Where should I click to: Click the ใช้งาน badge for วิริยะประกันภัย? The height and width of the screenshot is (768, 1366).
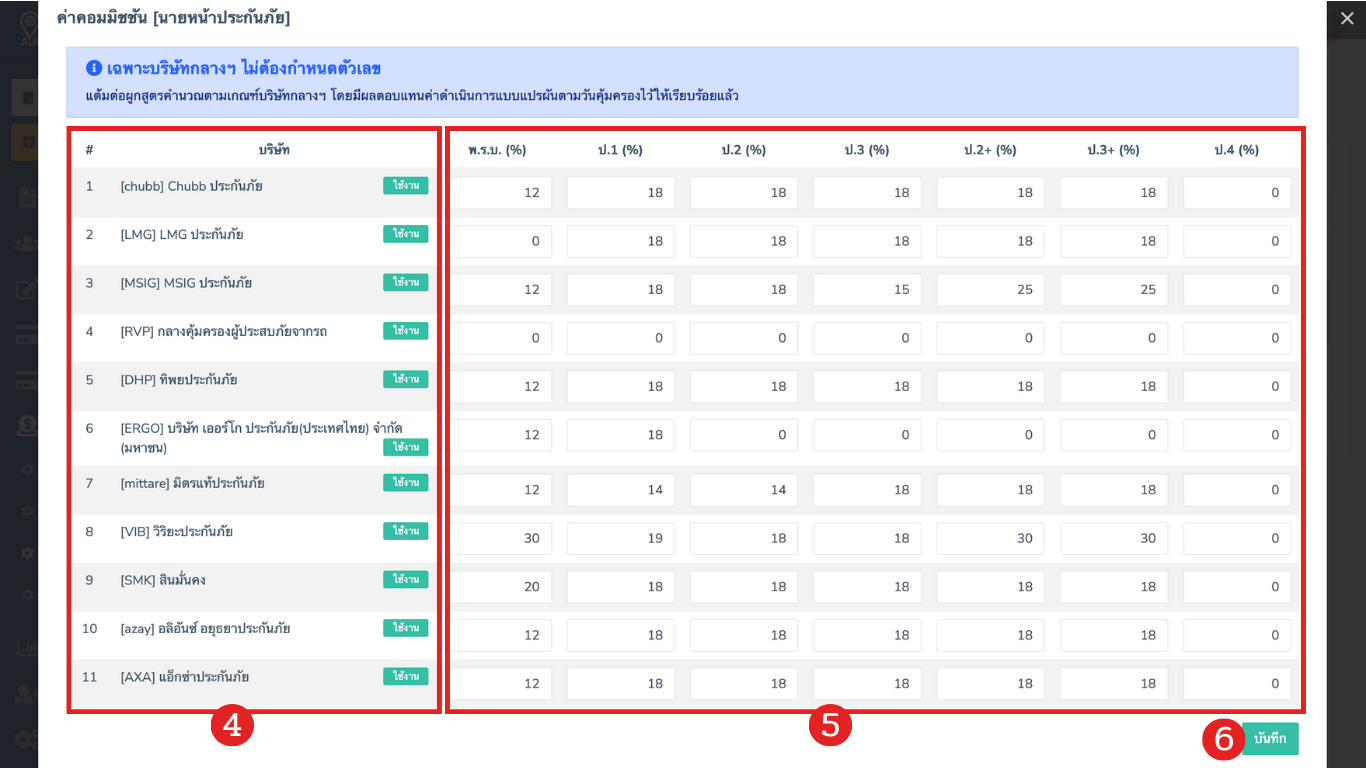pos(405,531)
